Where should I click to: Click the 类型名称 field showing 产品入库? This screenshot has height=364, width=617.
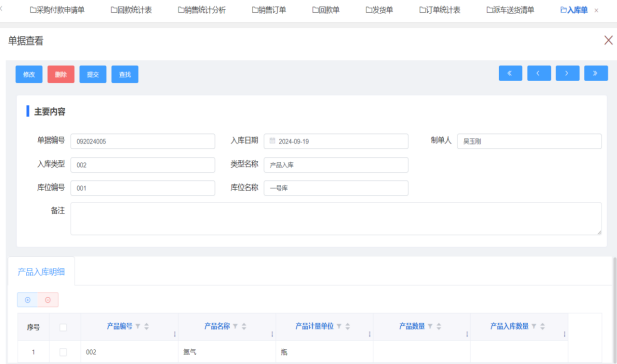(336, 165)
